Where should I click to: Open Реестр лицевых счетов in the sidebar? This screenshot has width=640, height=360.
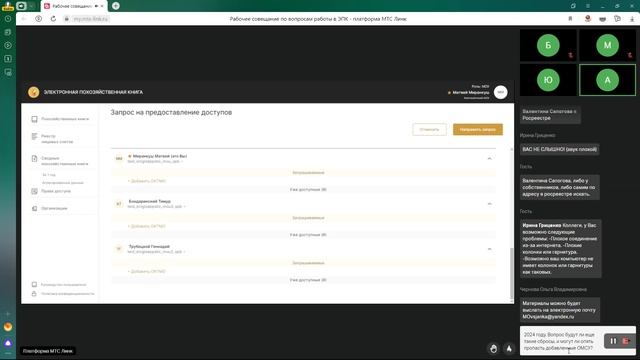[57, 139]
